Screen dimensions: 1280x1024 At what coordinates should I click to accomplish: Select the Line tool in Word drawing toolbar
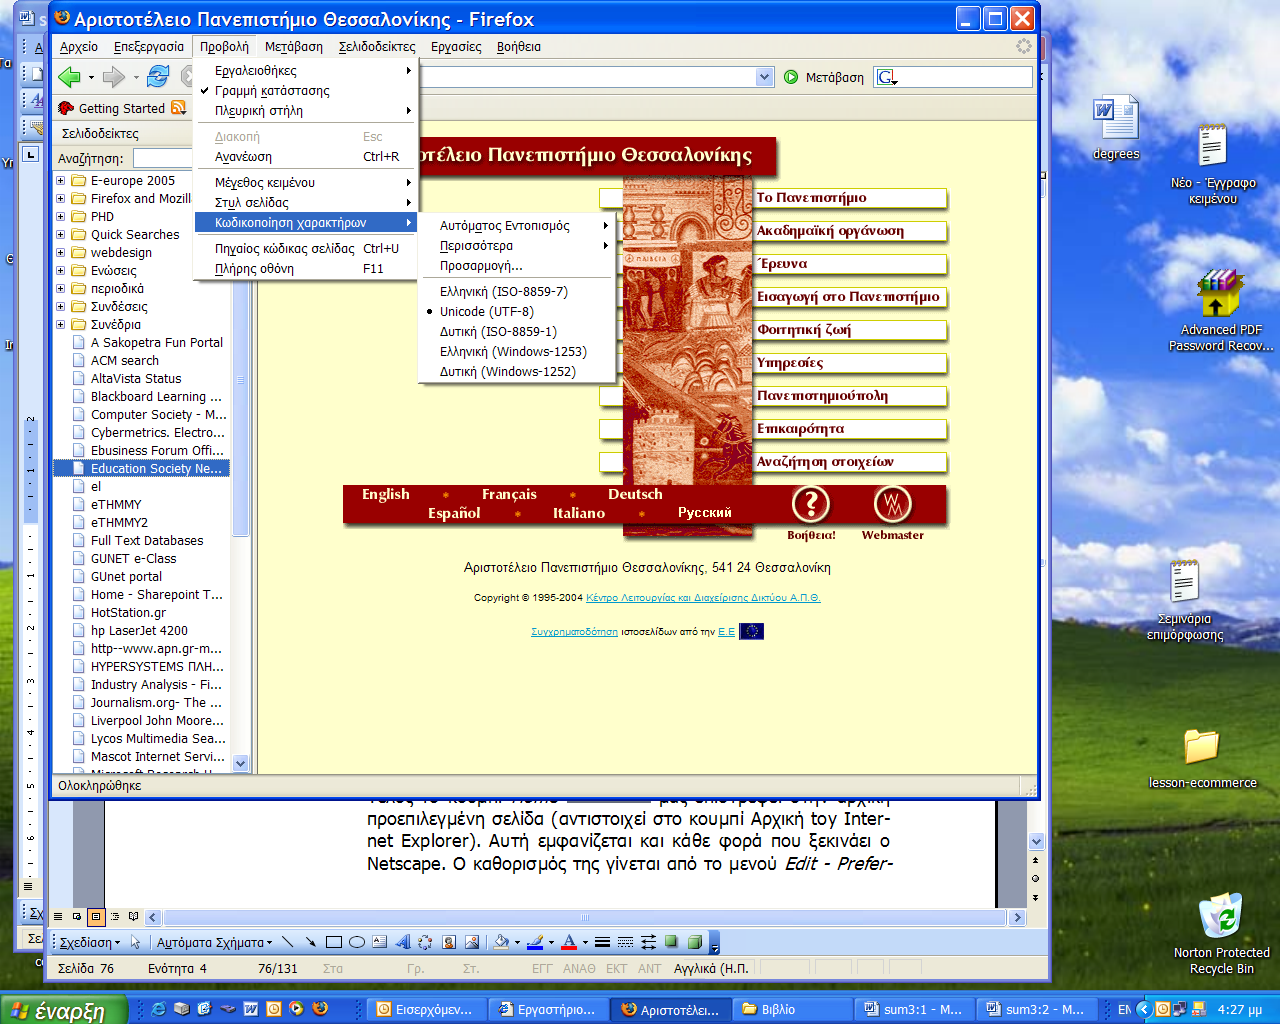point(288,942)
